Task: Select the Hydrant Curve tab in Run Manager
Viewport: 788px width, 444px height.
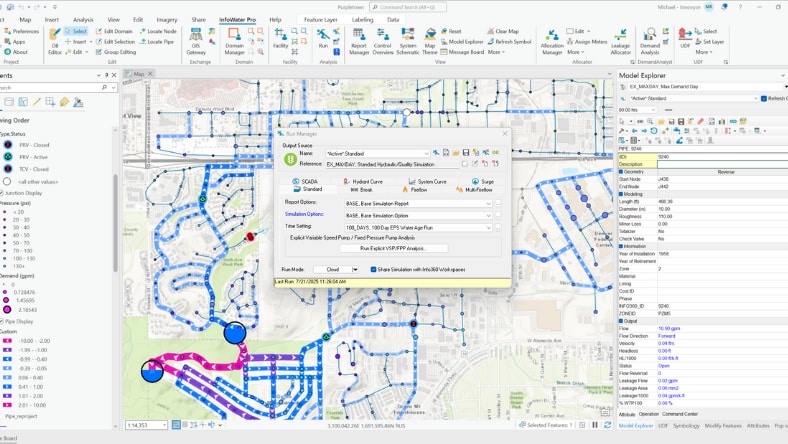Action: (x=363, y=182)
